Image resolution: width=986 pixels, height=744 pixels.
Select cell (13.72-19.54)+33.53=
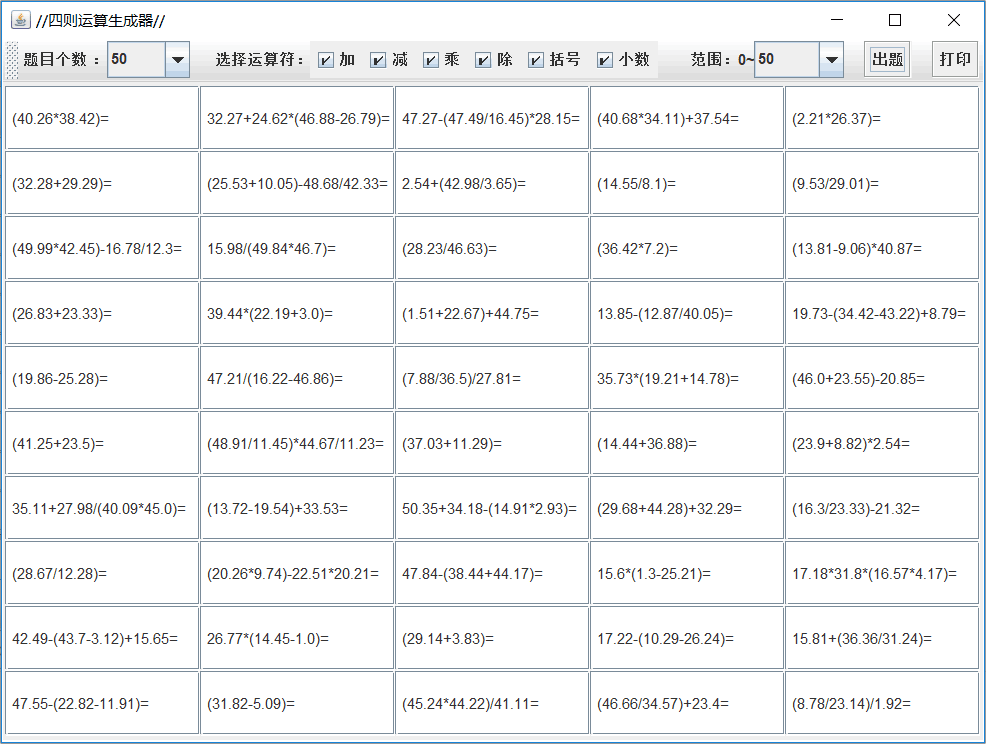(297, 508)
